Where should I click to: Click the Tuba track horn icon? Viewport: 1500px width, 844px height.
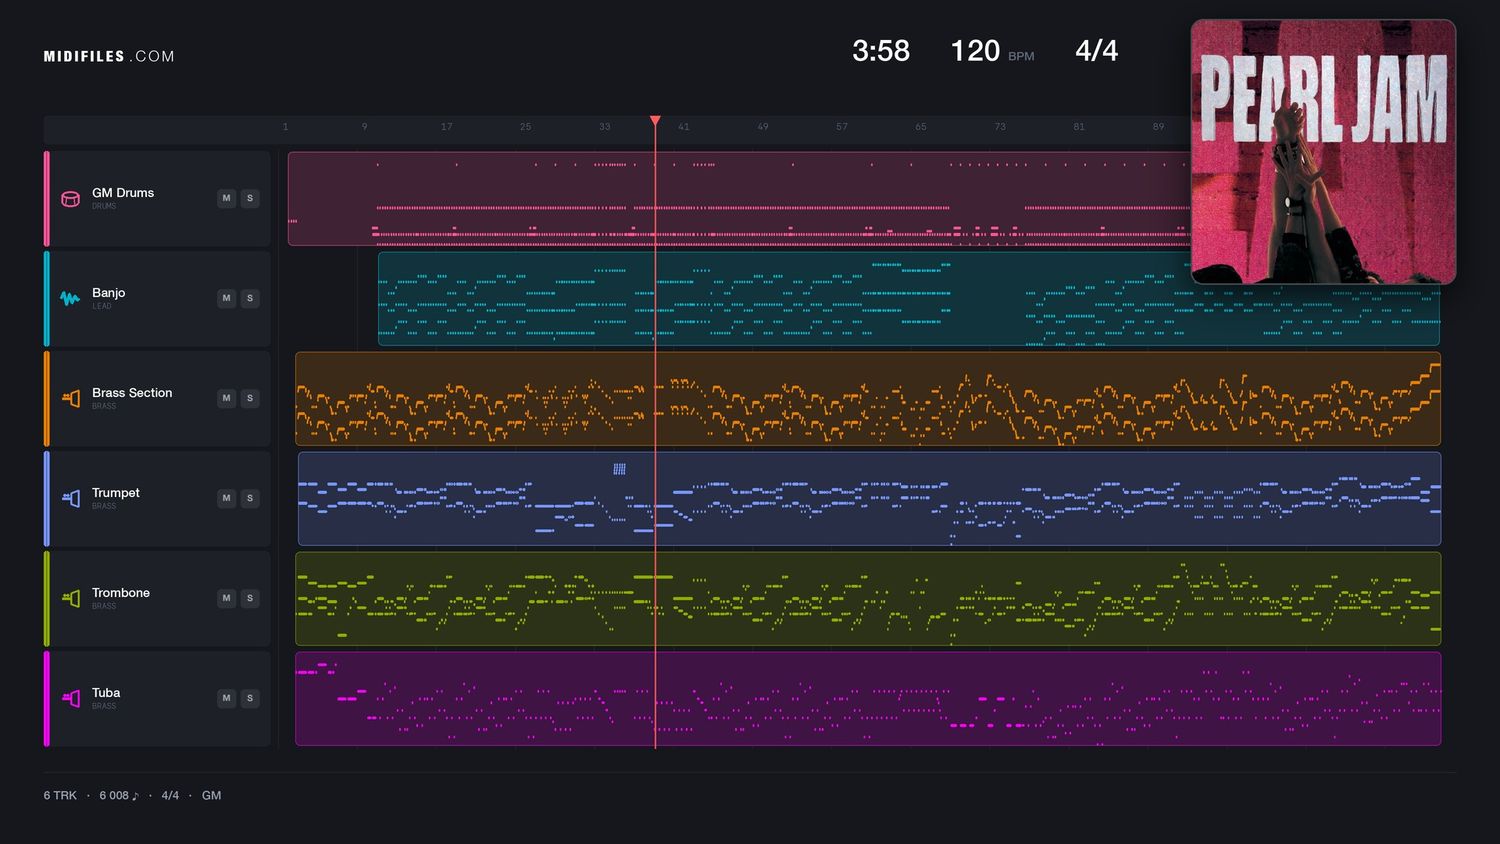[70, 699]
